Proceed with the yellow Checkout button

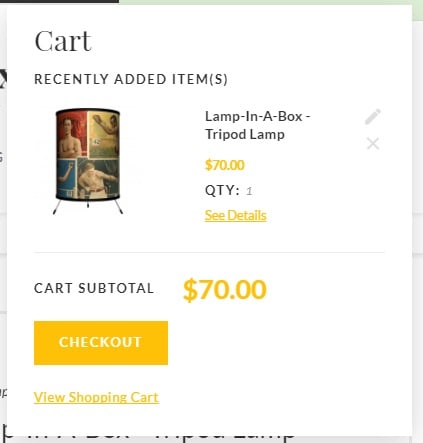pyautogui.click(x=101, y=343)
